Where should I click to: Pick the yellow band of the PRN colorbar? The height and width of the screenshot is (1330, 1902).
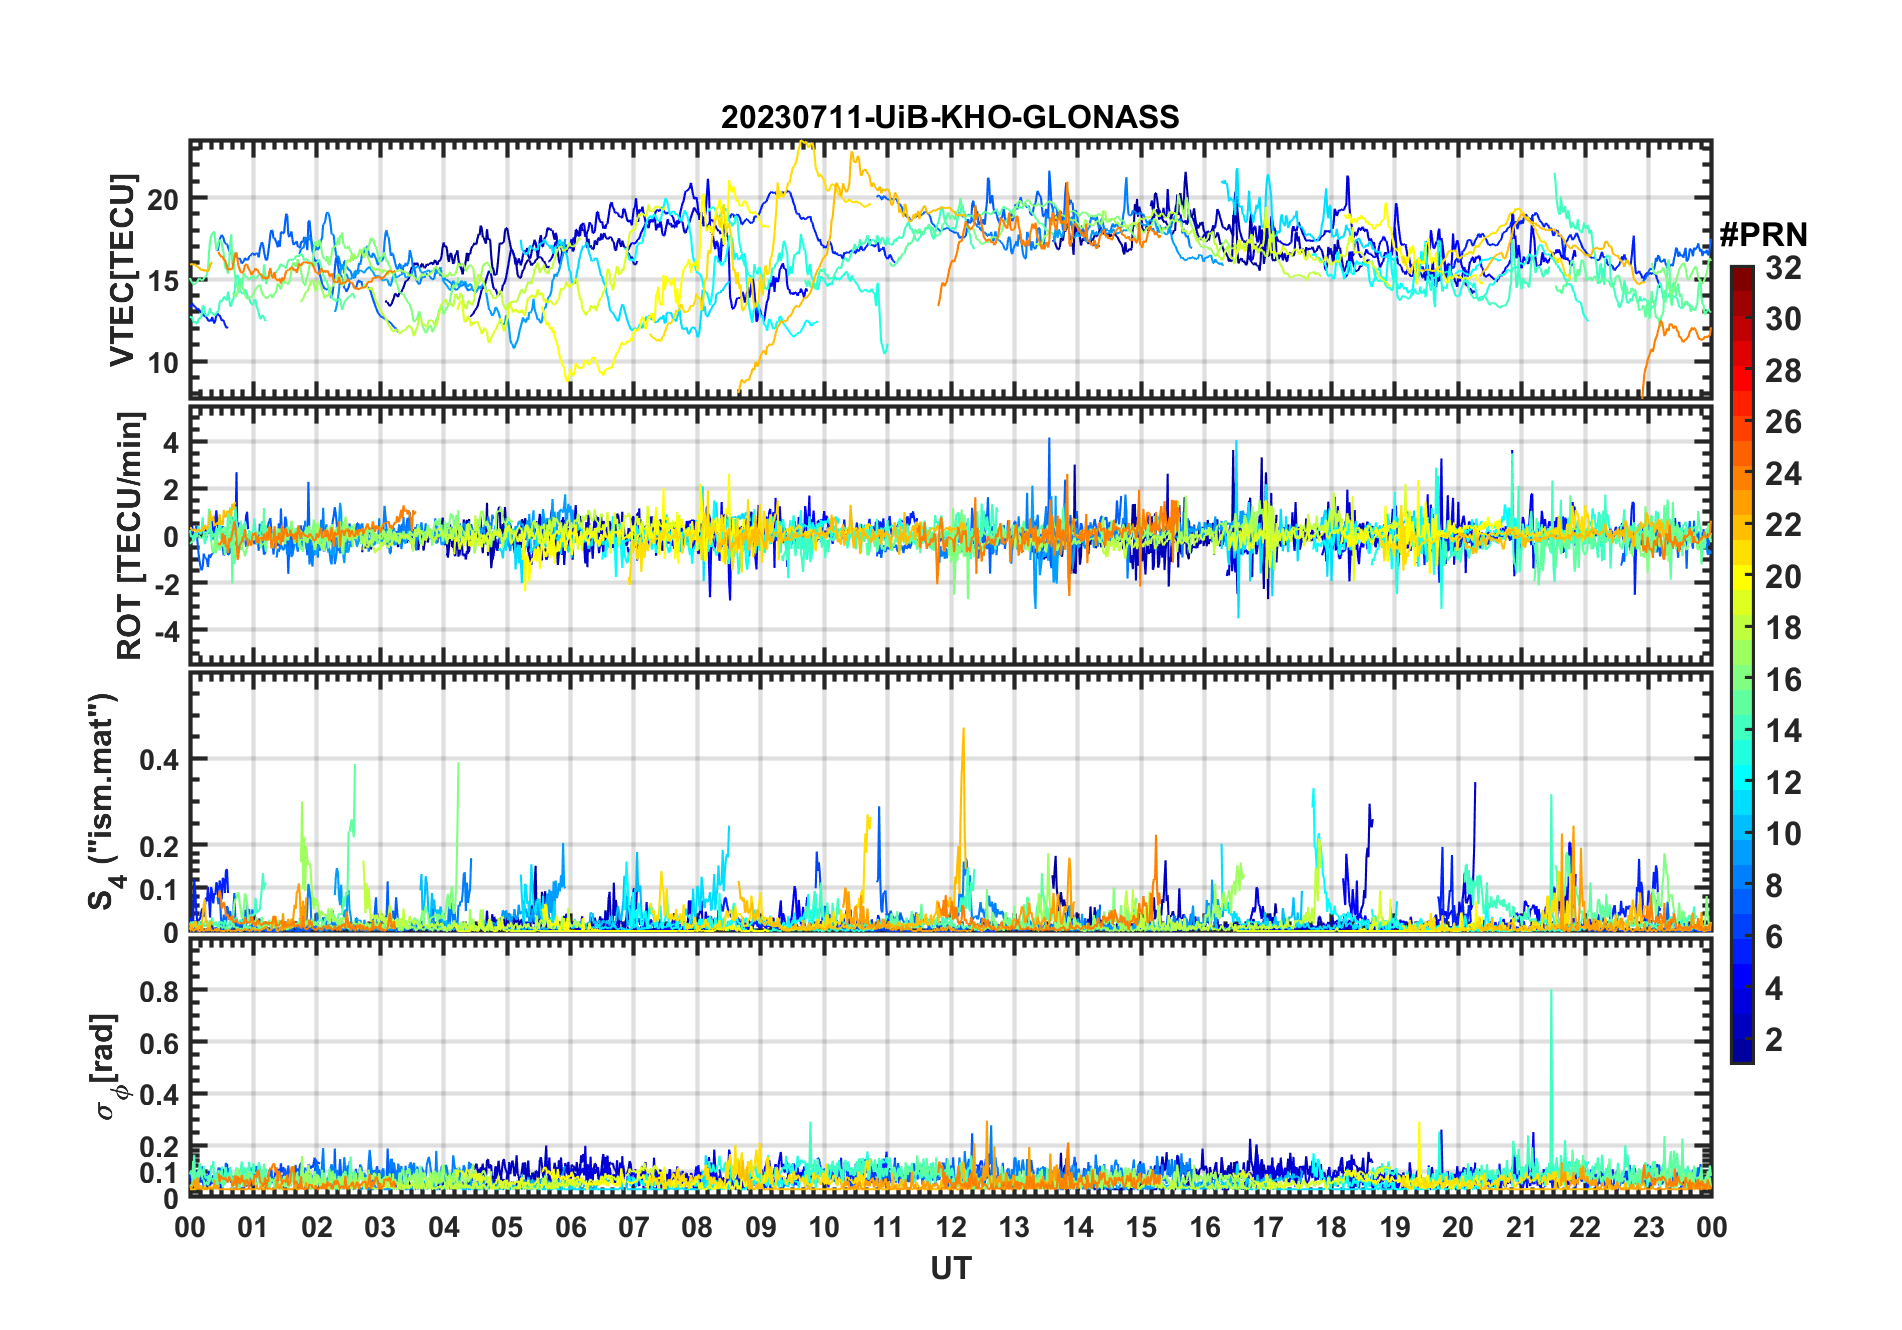point(1742,577)
